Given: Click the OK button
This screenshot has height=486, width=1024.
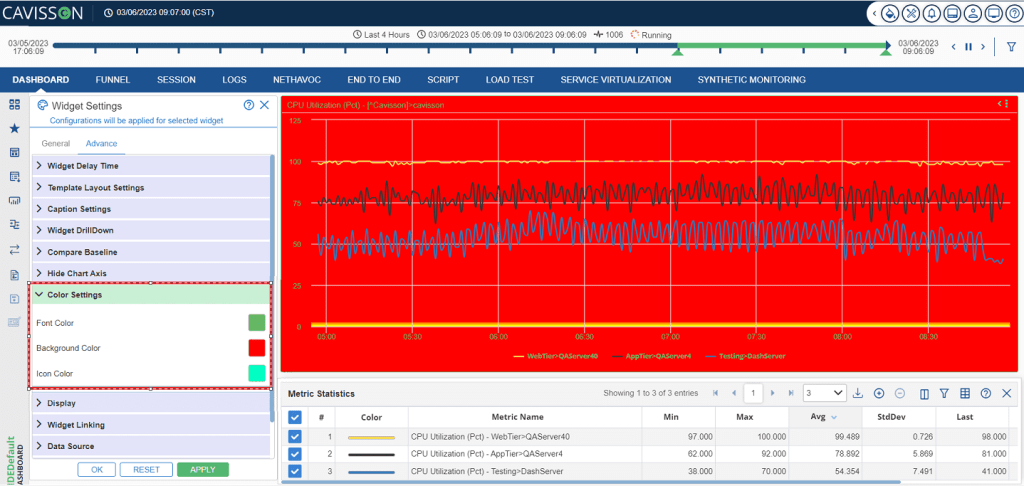Looking at the screenshot, I should pos(97,470).
